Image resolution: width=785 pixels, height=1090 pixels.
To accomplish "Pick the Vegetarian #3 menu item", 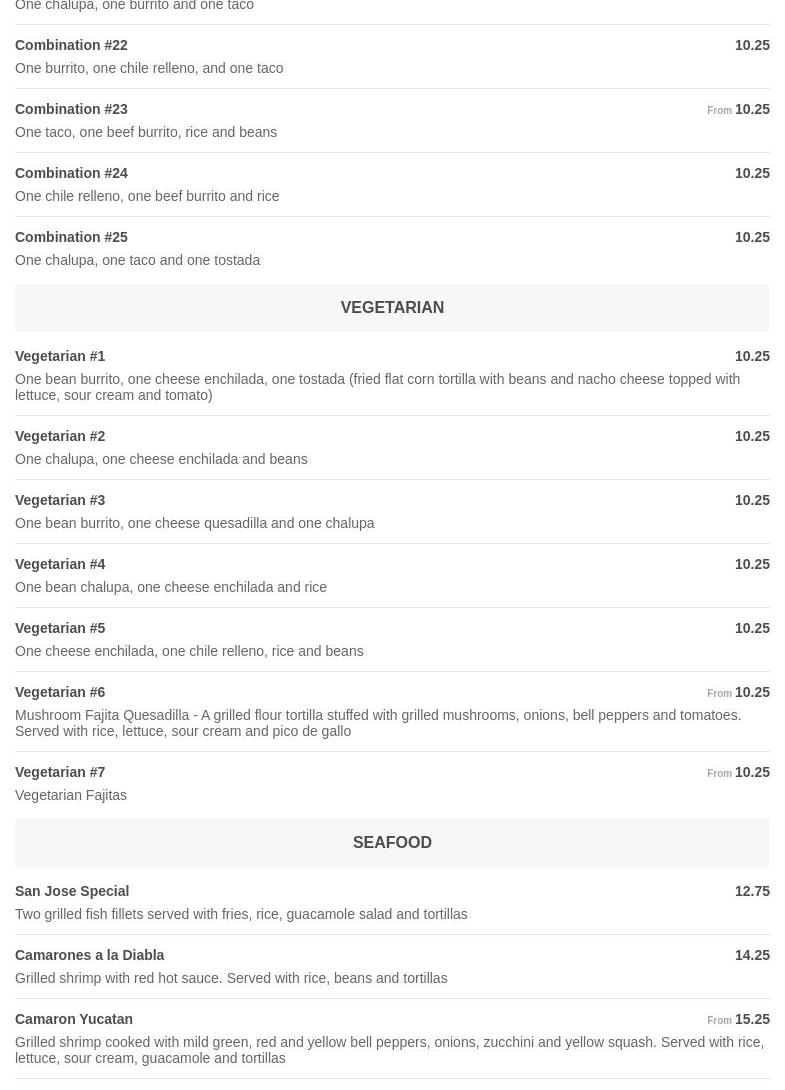I will pos(60,500).
